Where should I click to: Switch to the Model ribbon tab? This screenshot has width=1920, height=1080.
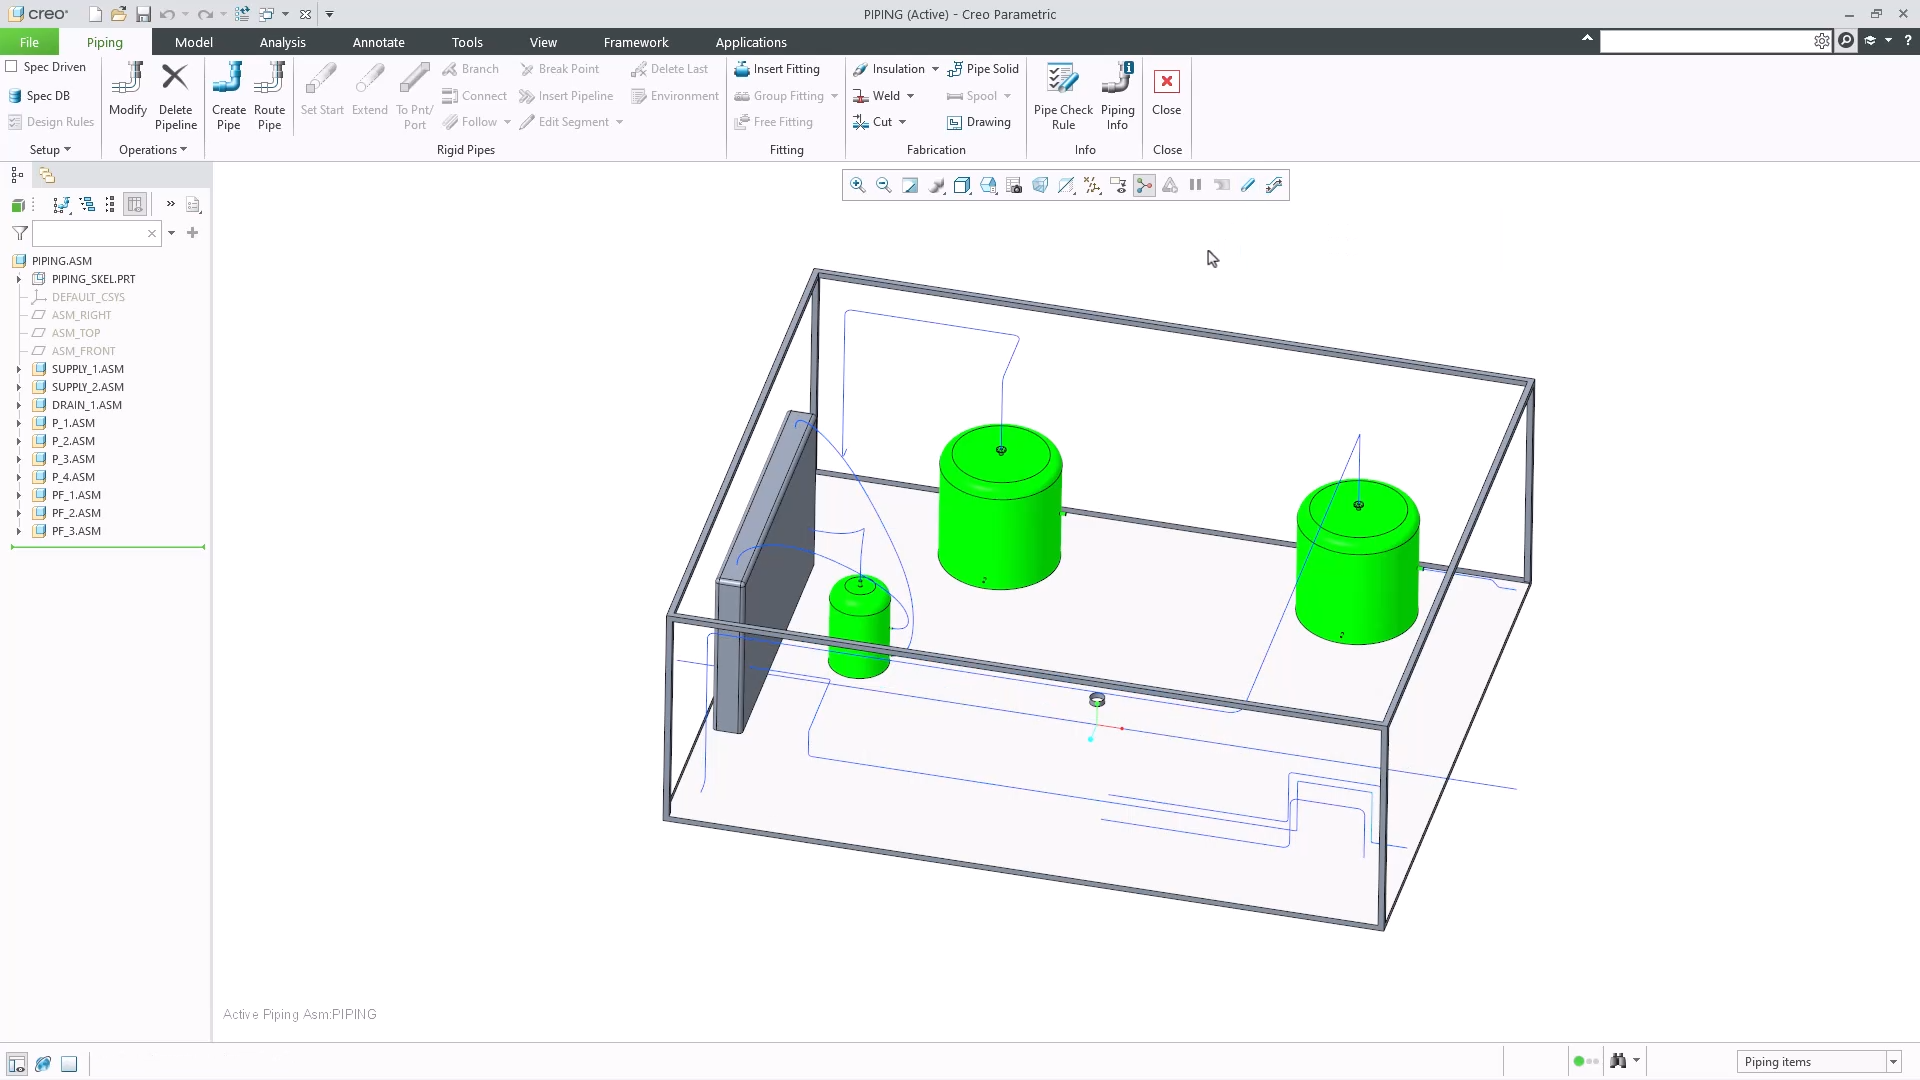(x=193, y=42)
